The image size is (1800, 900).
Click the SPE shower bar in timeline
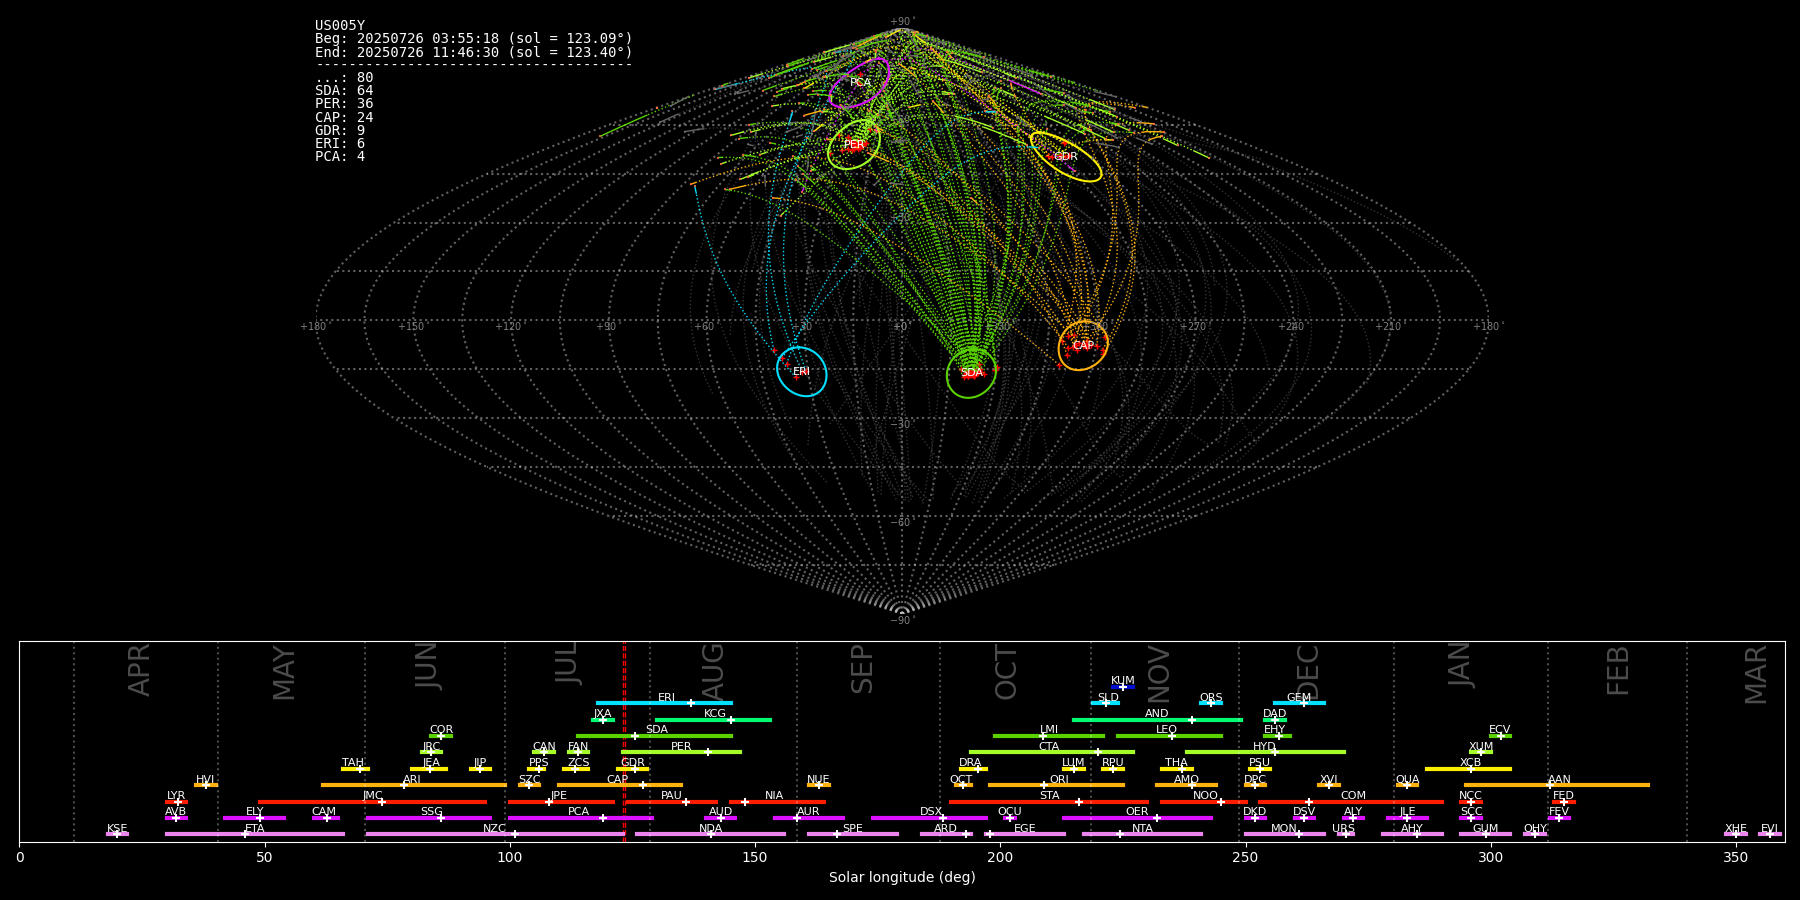click(x=853, y=834)
